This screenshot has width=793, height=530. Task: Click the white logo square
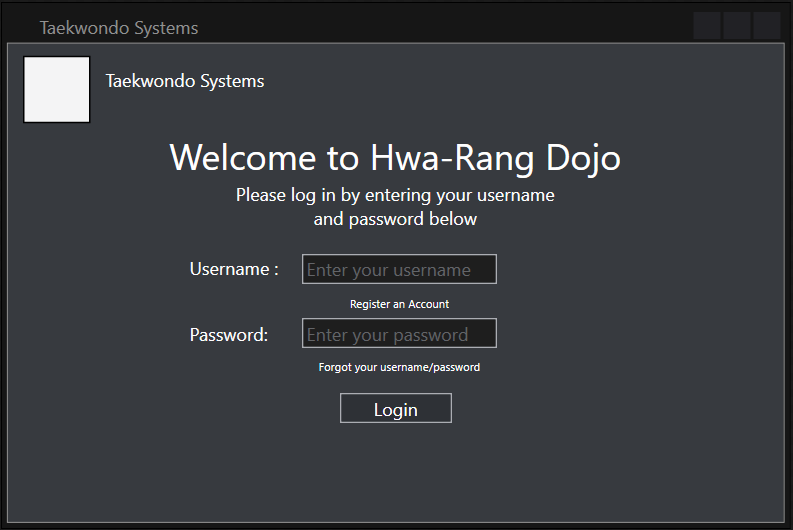click(57, 90)
